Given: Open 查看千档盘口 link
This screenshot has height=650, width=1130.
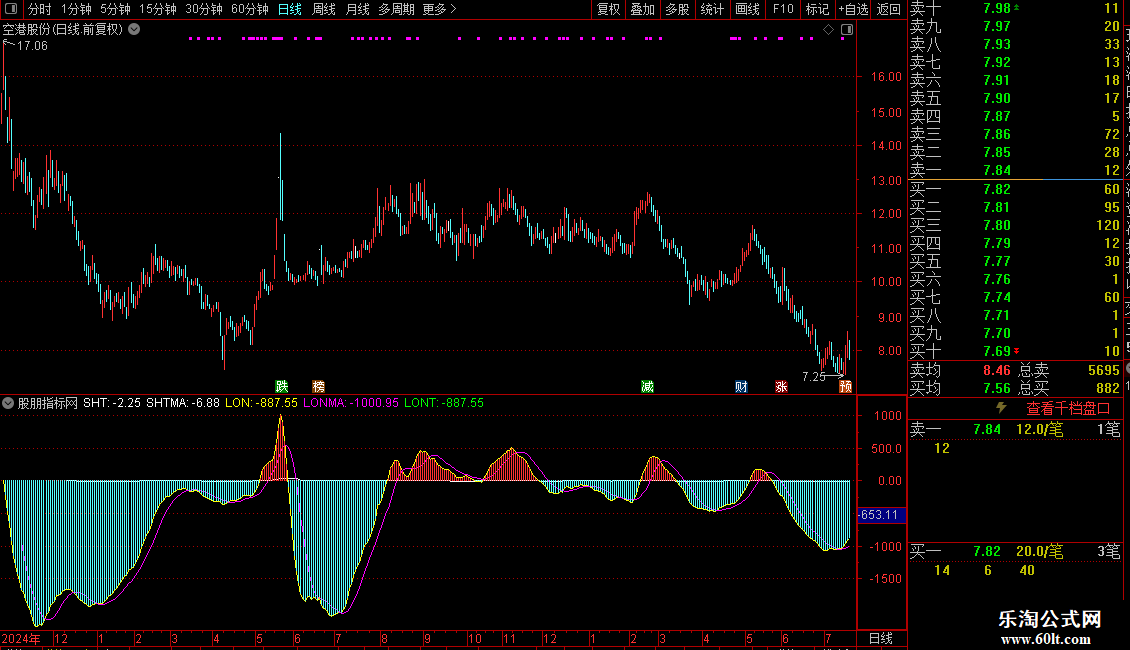Looking at the screenshot, I should (x=1068, y=409).
